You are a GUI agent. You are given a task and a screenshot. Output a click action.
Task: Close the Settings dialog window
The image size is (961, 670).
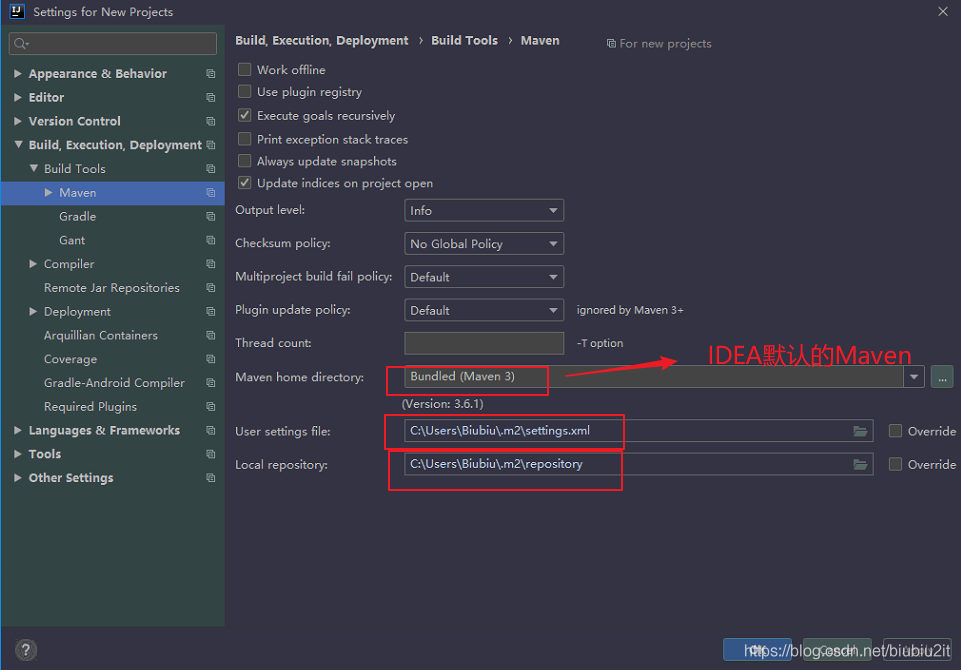[943, 12]
